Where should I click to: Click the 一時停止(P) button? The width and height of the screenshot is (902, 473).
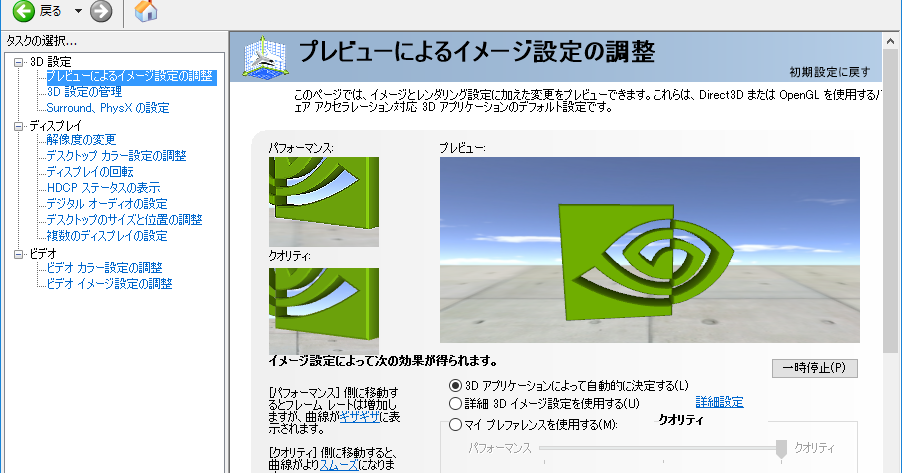(x=815, y=368)
